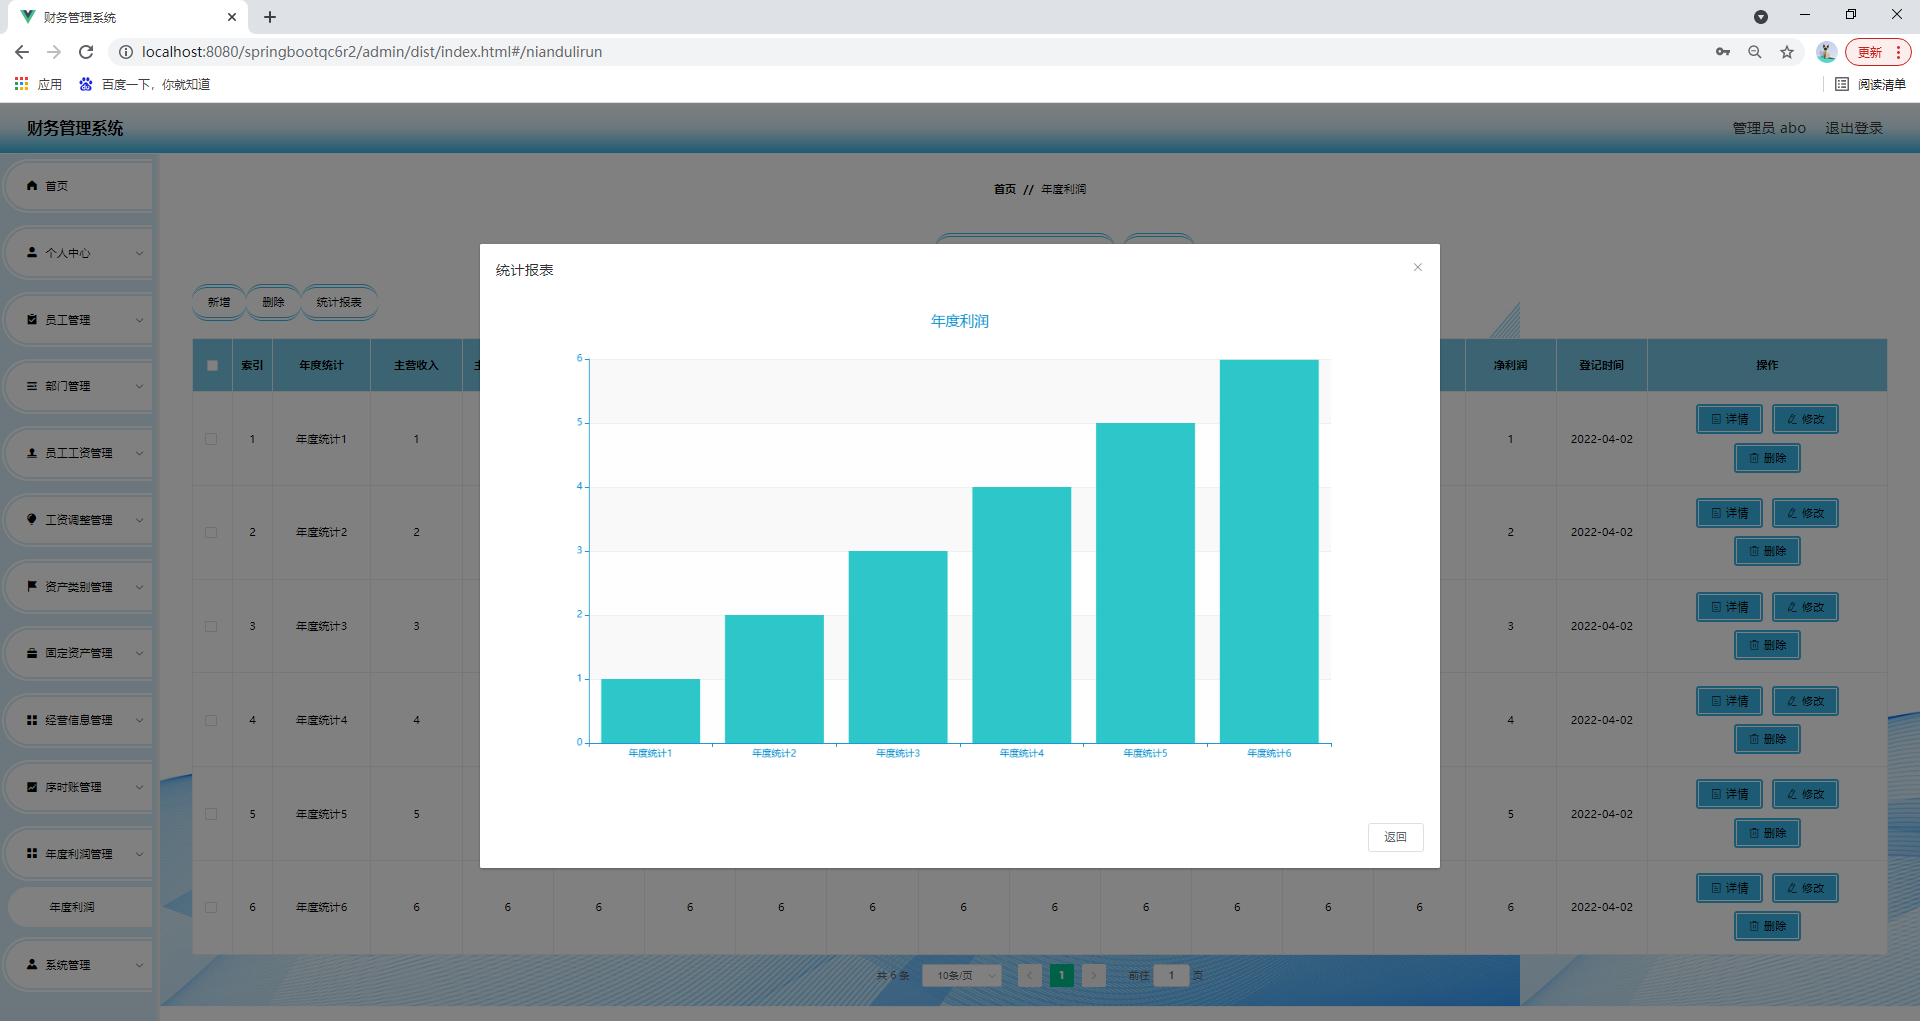Click the browser back arrow

click(x=22, y=52)
